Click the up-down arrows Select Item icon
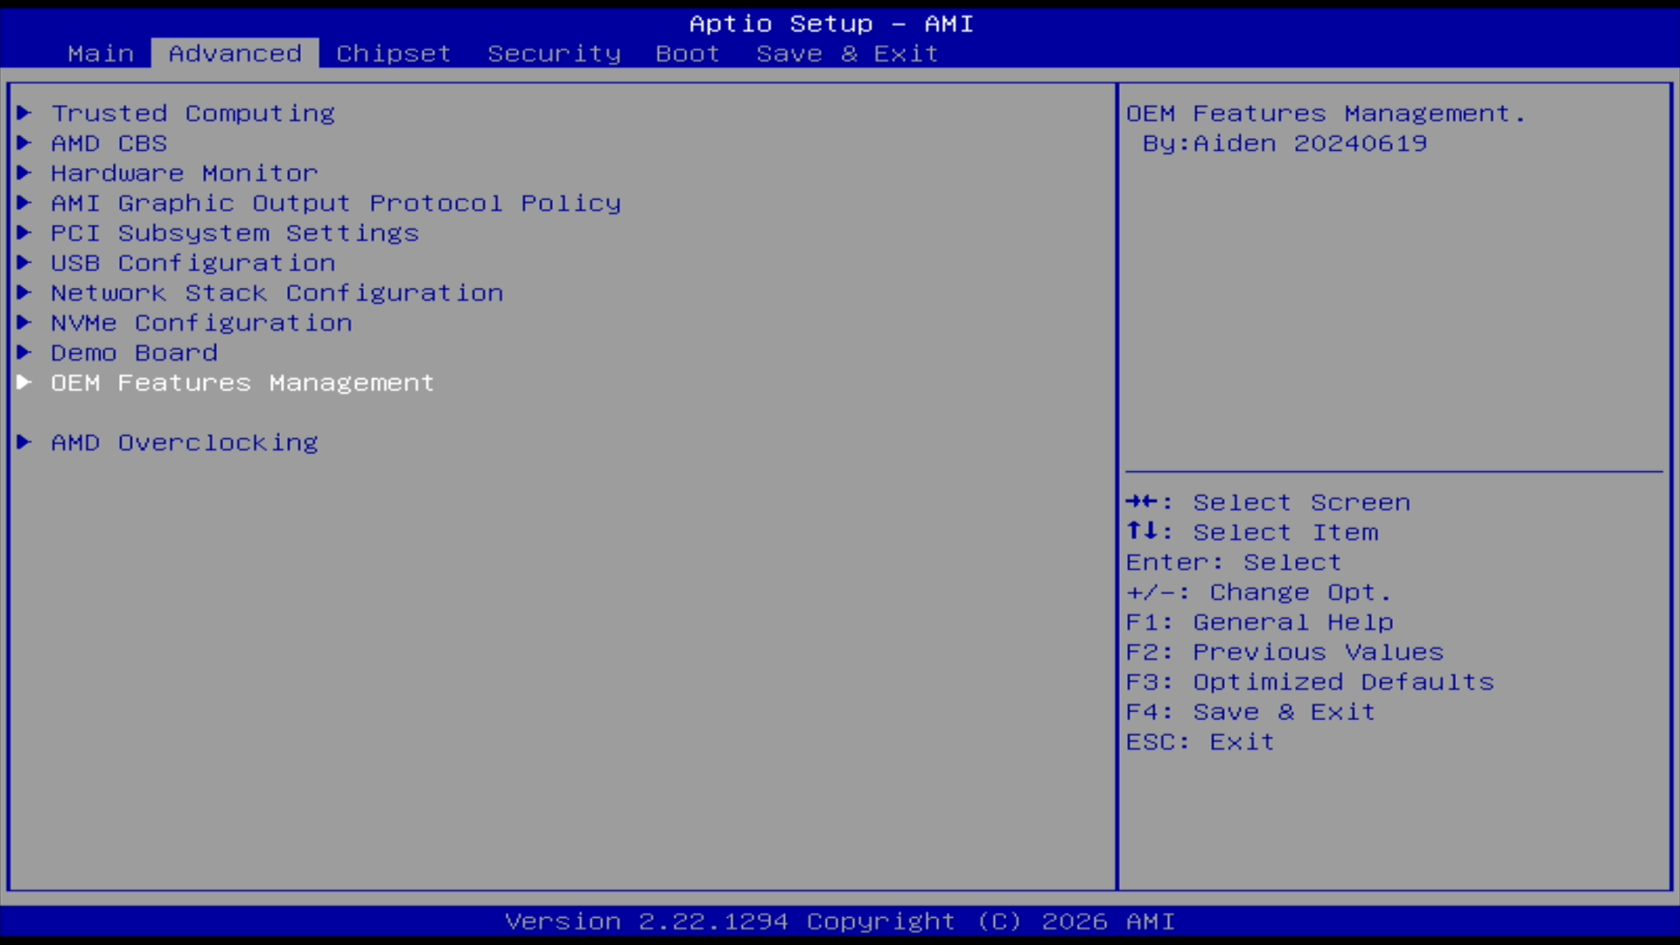Screen dimensions: 1680x945 coord(1142,531)
